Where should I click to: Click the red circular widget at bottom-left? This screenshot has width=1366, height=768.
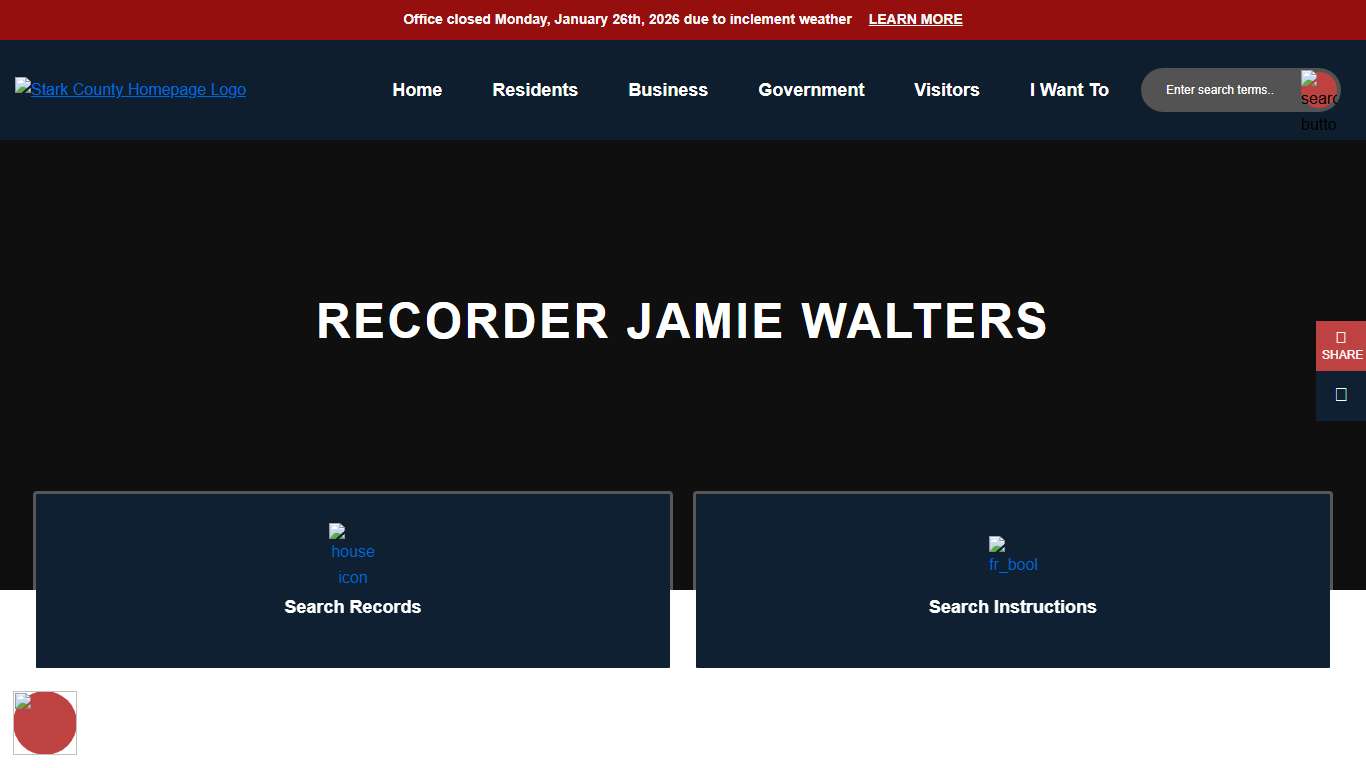click(45, 723)
